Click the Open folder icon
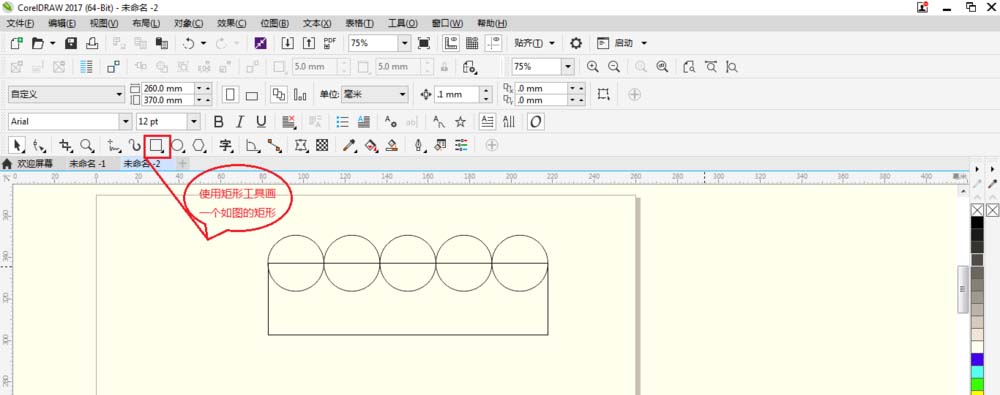 tap(38, 43)
